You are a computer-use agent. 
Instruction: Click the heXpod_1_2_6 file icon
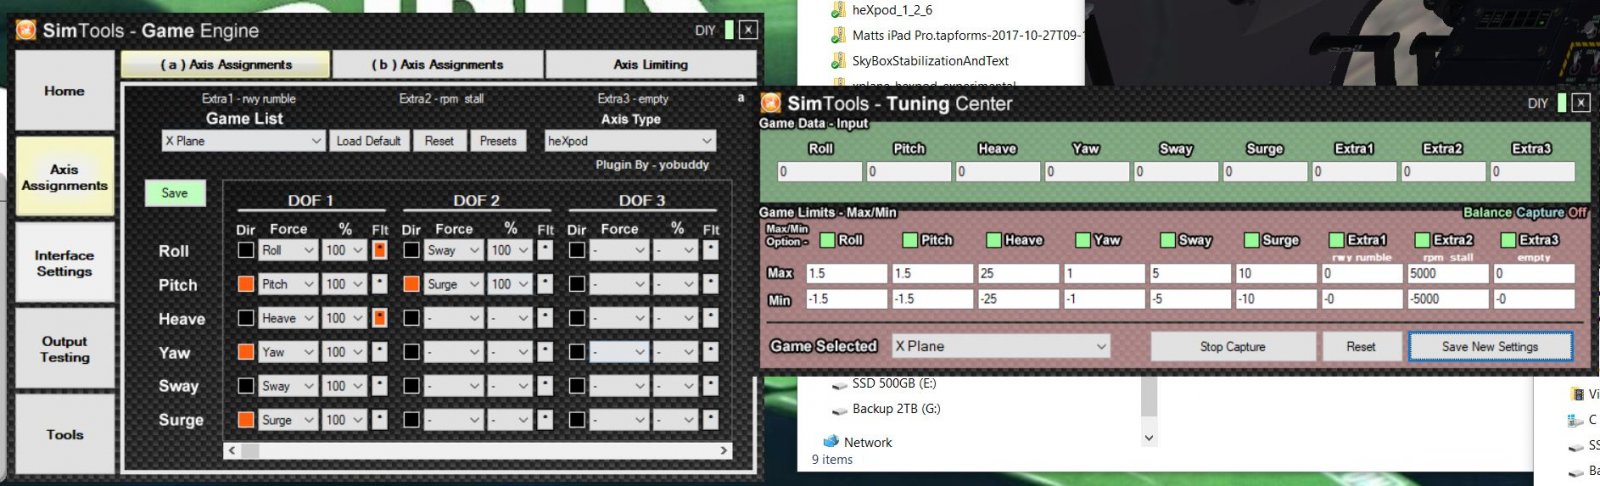click(x=839, y=10)
